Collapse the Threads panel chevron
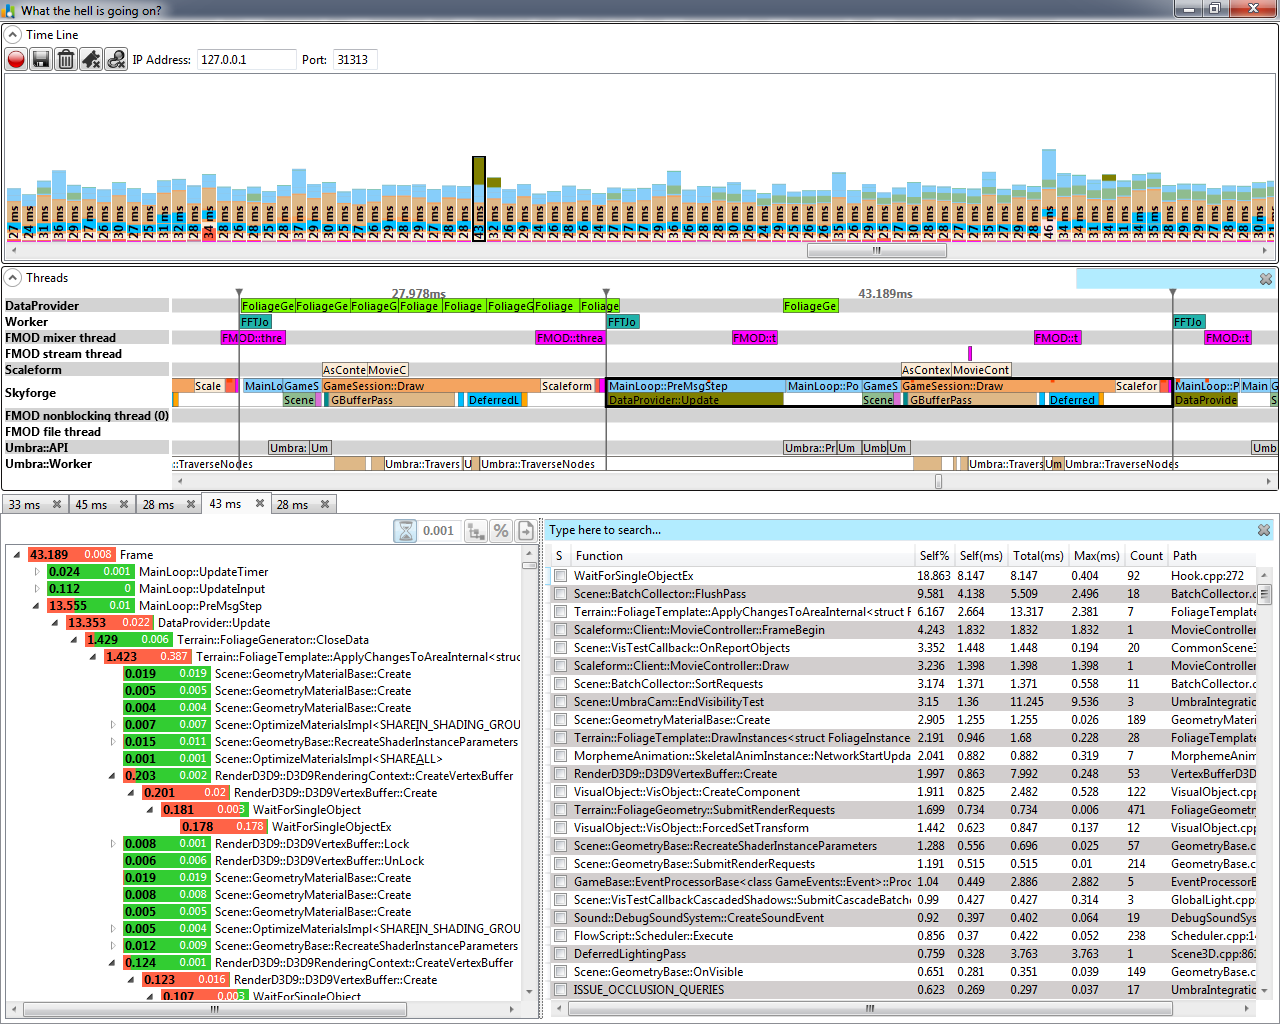This screenshot has width=1280, height=1024. 13,278
